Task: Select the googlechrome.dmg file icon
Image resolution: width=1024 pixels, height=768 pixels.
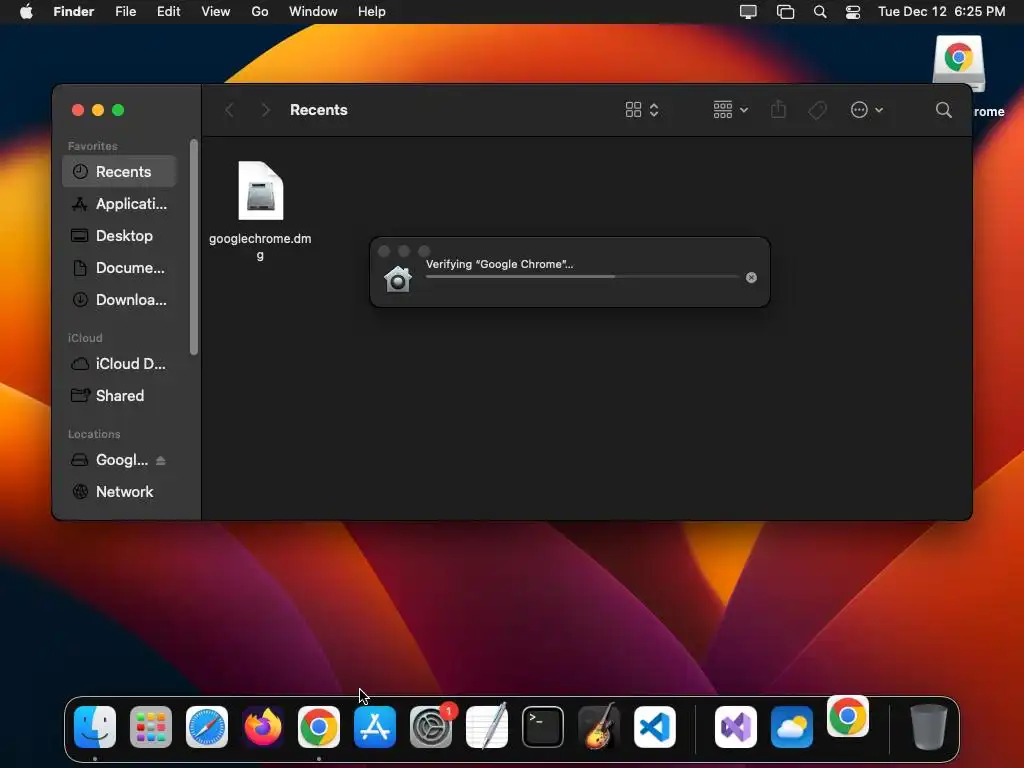Action: click(261, 191)
